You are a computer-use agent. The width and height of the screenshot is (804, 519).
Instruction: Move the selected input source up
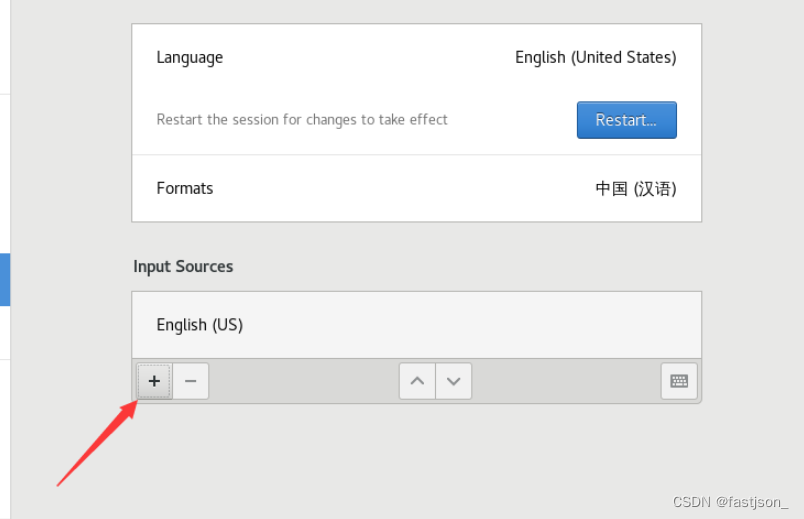pyautogui.click(x=417, y=381)
